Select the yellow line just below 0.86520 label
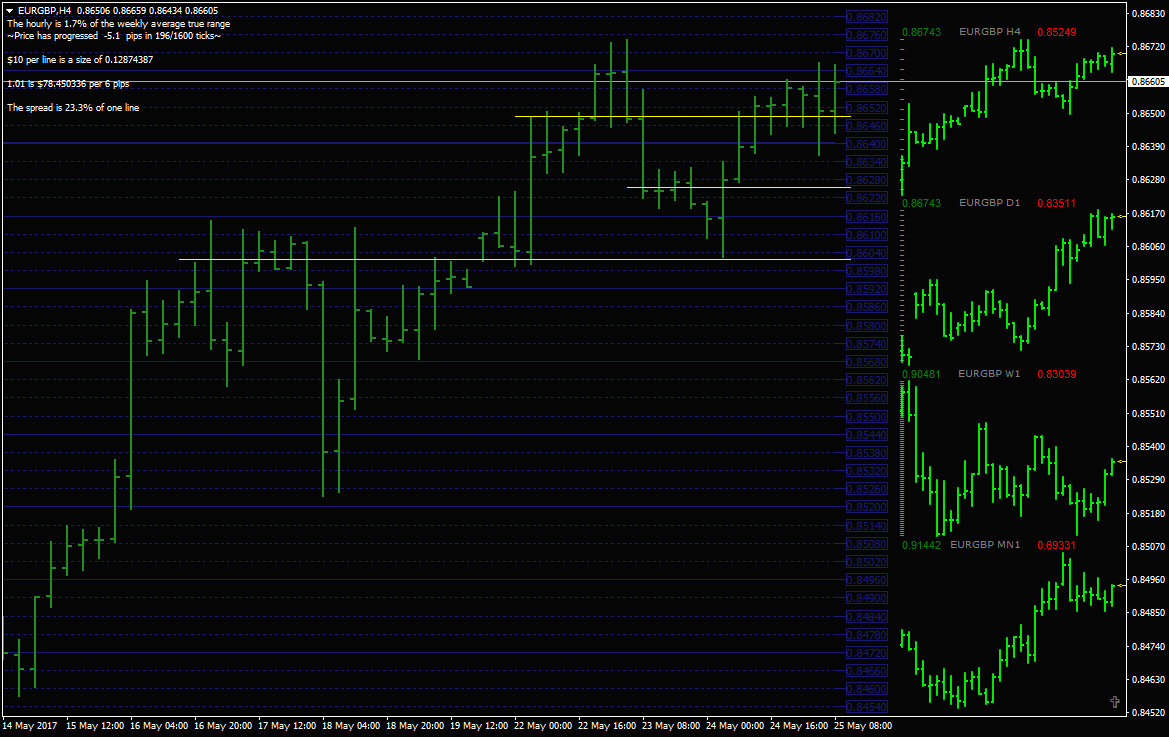 pyautogui.click(x=682, y=116)
